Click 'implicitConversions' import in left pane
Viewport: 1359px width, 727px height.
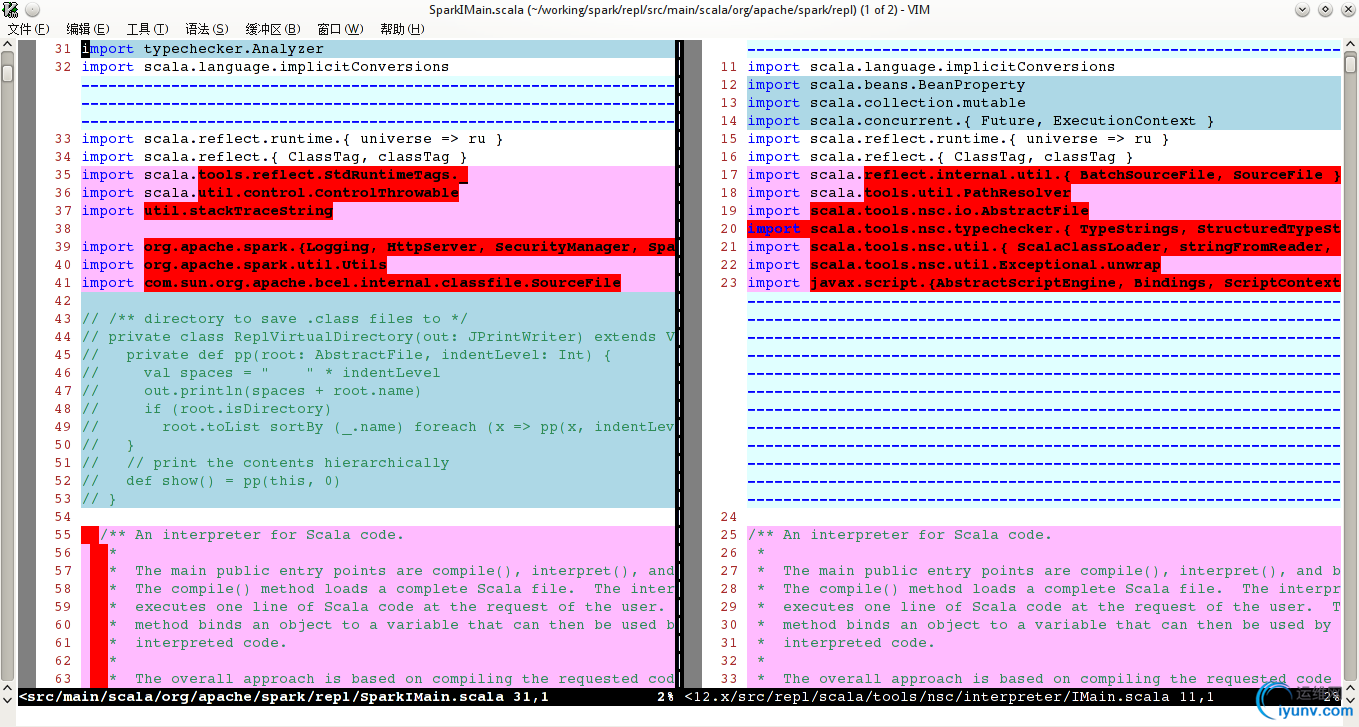tap(265, 67)
